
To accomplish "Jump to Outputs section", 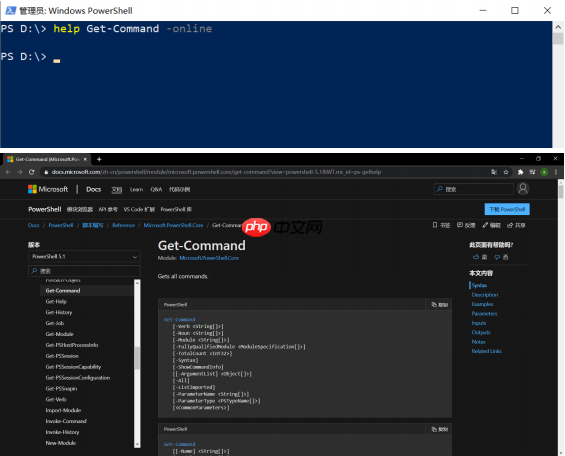I will click(x=481, y=332).
